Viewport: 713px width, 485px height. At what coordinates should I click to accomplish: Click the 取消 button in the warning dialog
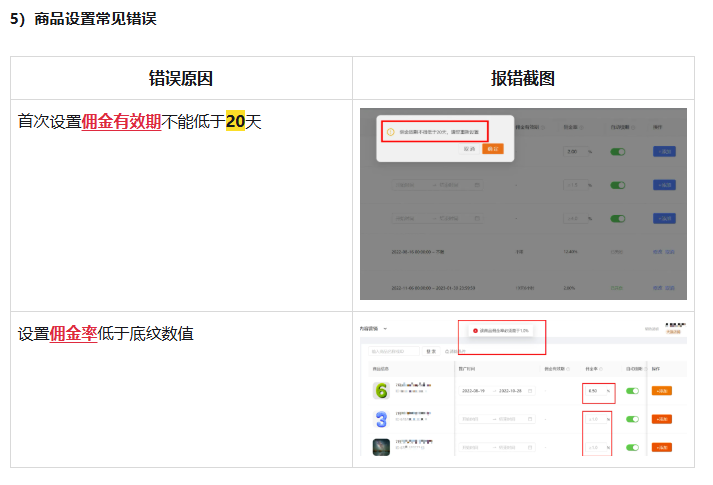(469, 148)
